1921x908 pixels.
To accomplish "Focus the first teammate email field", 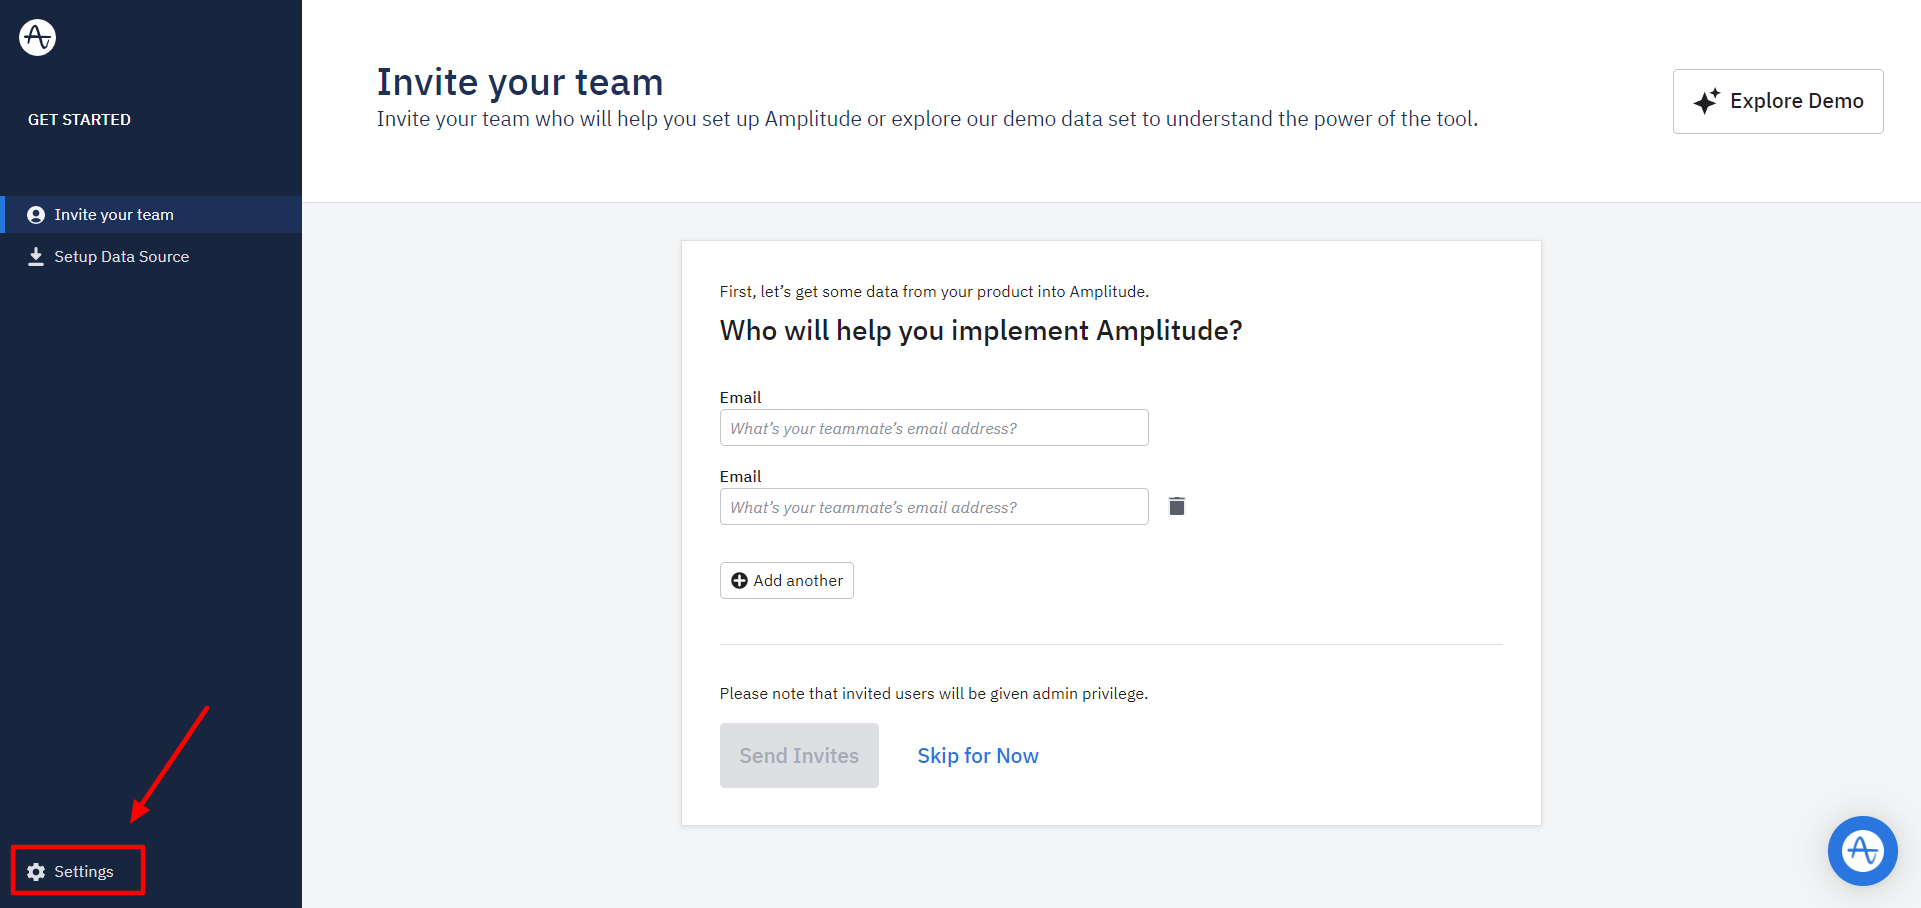I will pyautogui.click(x=934, y=428).
